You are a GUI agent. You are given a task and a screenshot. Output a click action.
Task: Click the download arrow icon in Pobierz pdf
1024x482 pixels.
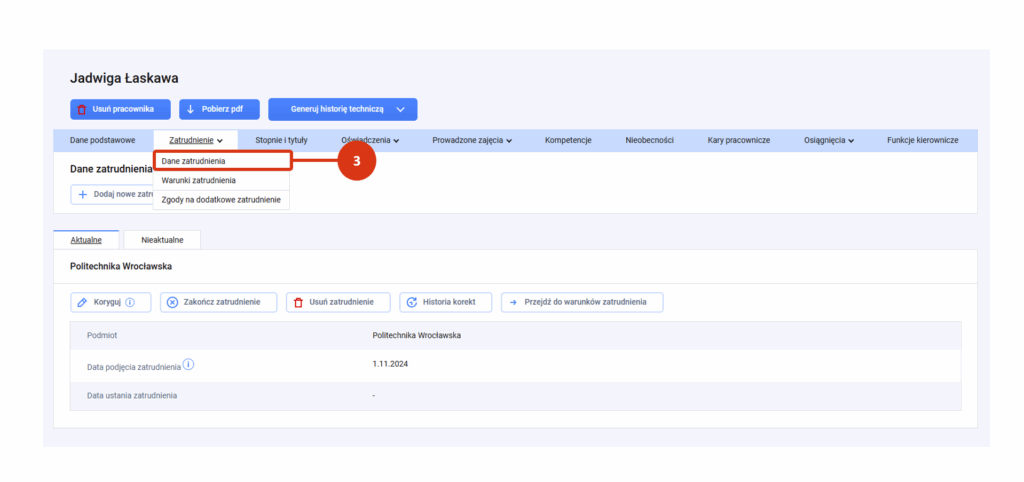[x=191, y=110]
